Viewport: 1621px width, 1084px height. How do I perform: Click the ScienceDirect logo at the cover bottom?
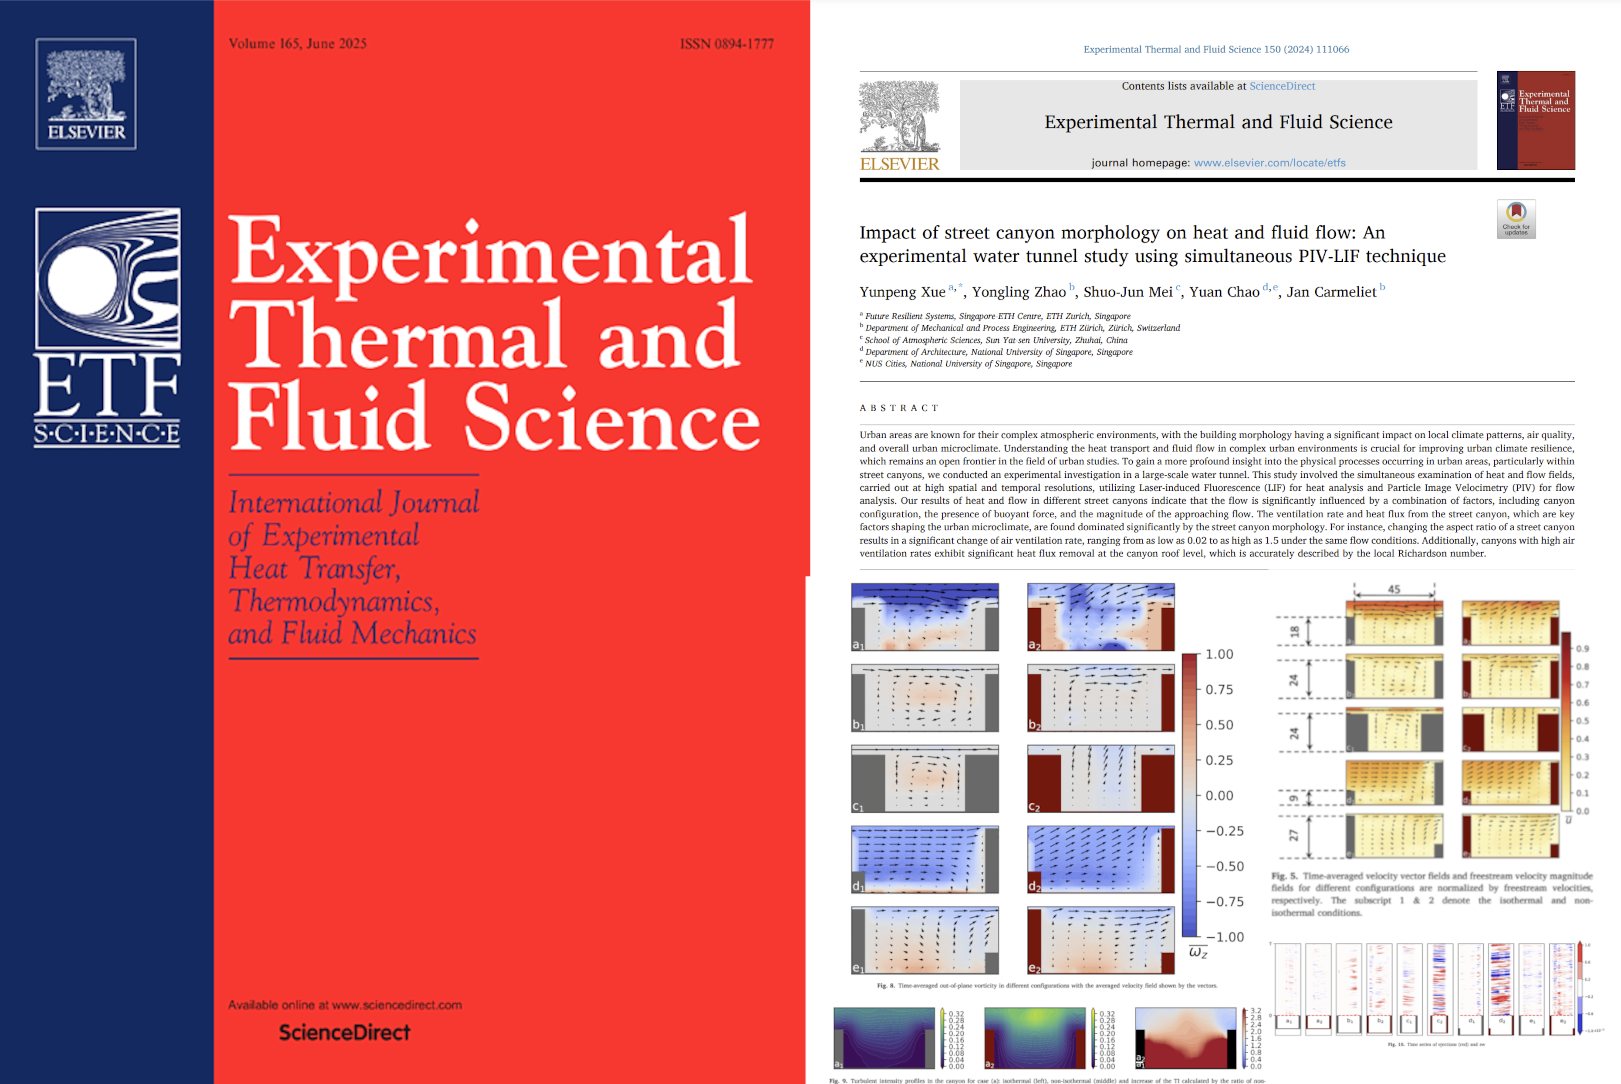pos(344,1032)
